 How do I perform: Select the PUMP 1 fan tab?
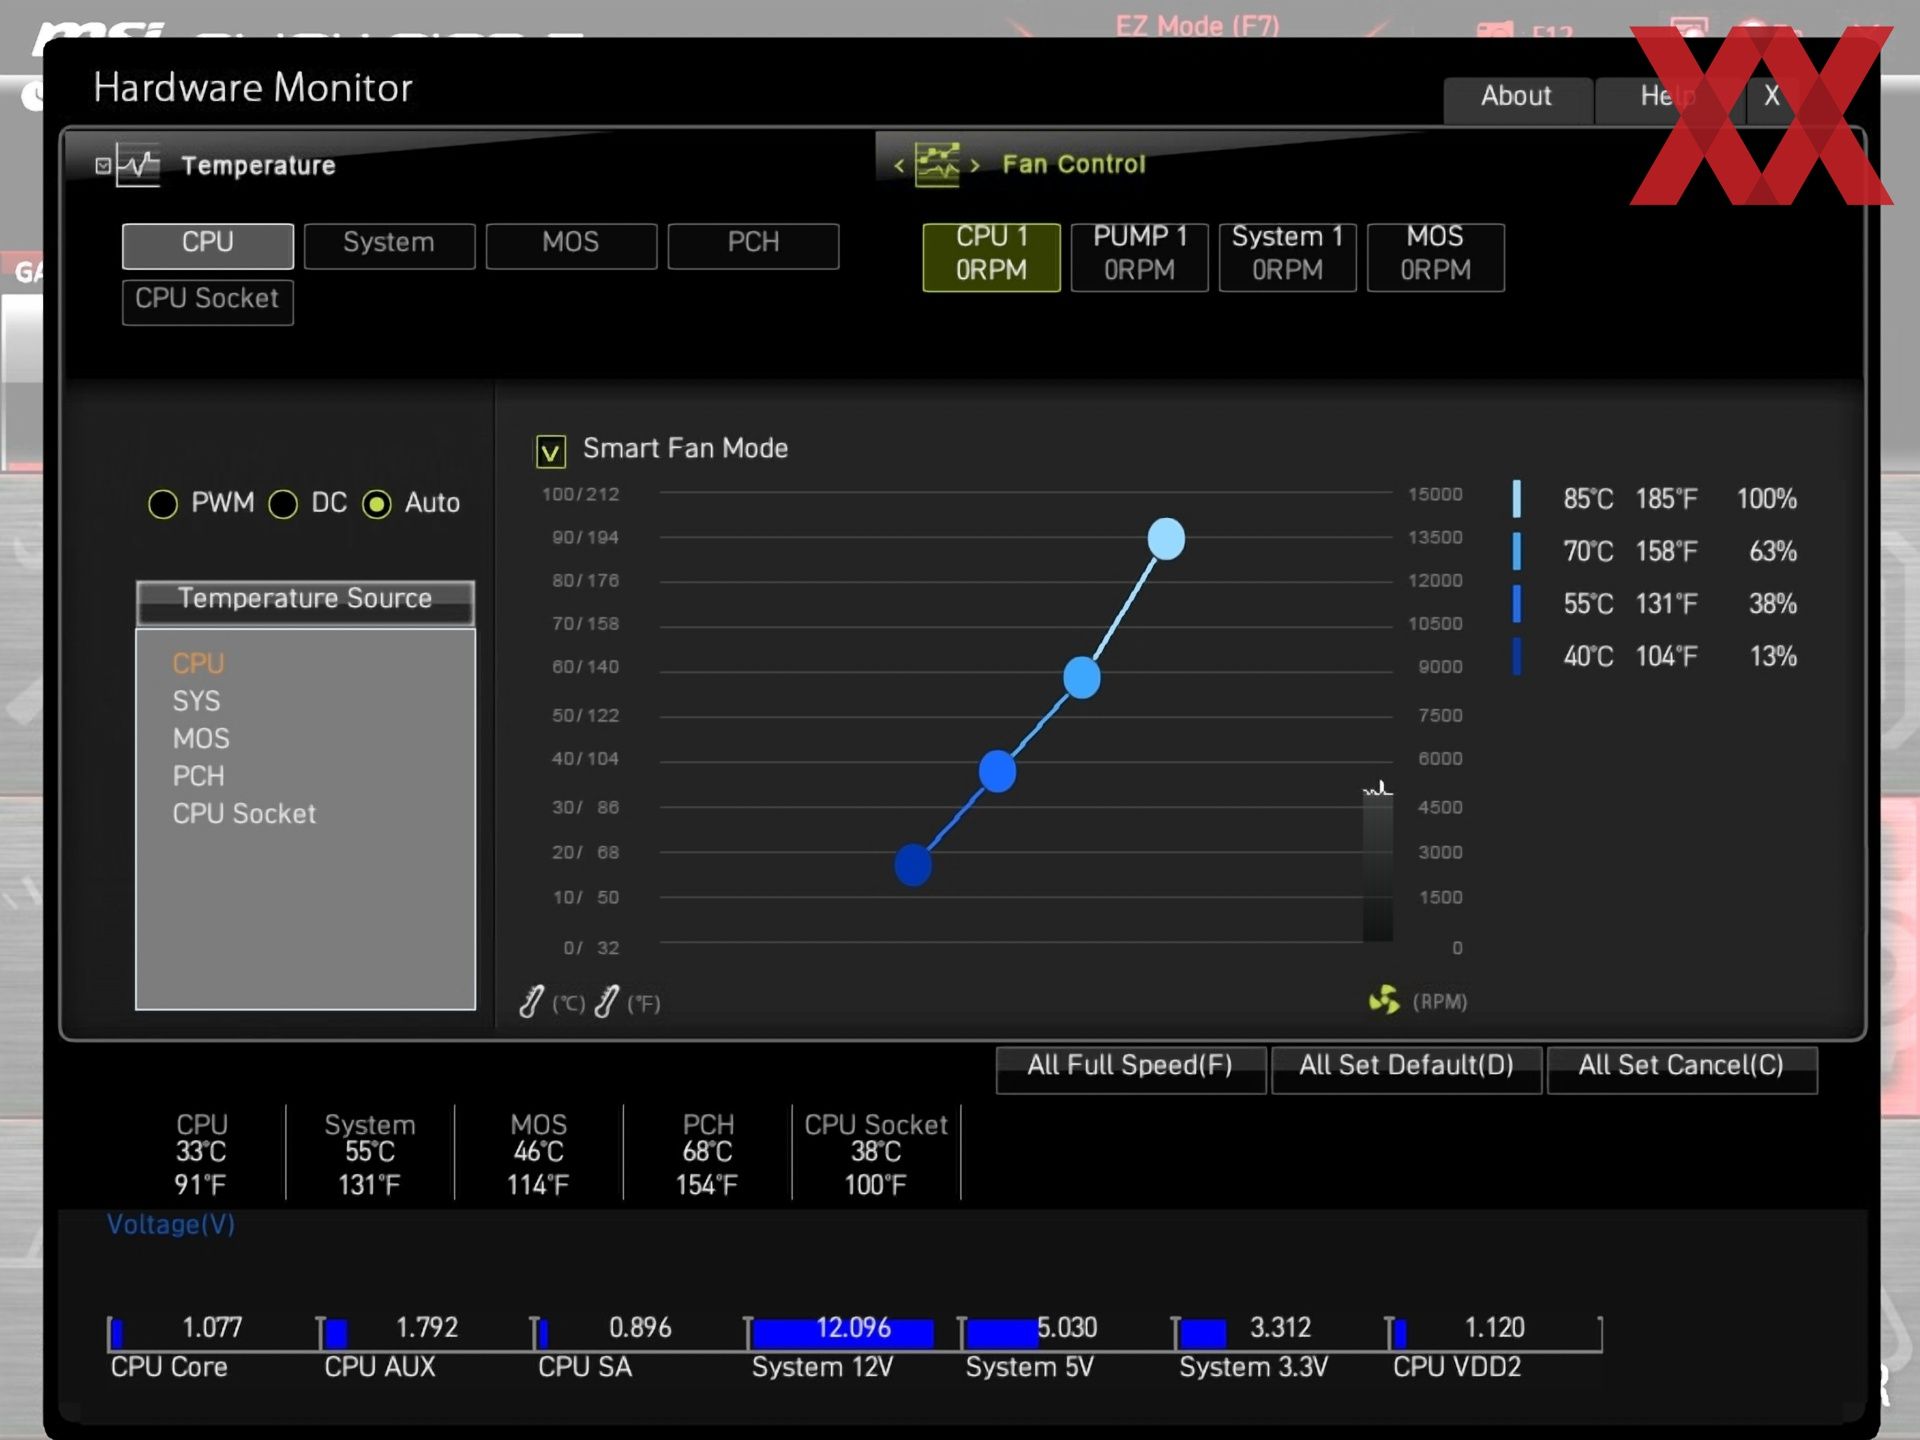click(1139, 256)
